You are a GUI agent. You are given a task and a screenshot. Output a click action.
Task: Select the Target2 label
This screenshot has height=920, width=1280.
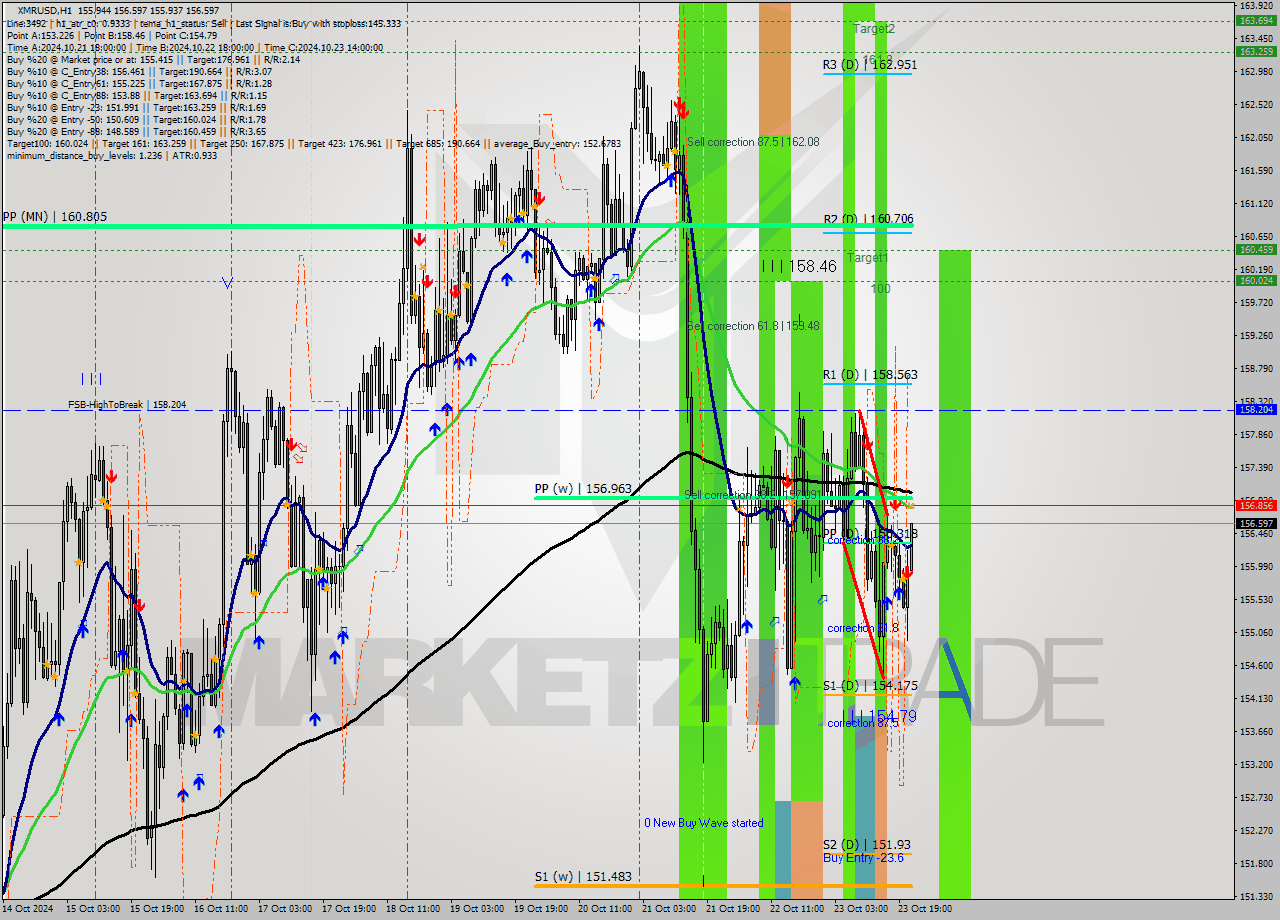coord(874,29)
